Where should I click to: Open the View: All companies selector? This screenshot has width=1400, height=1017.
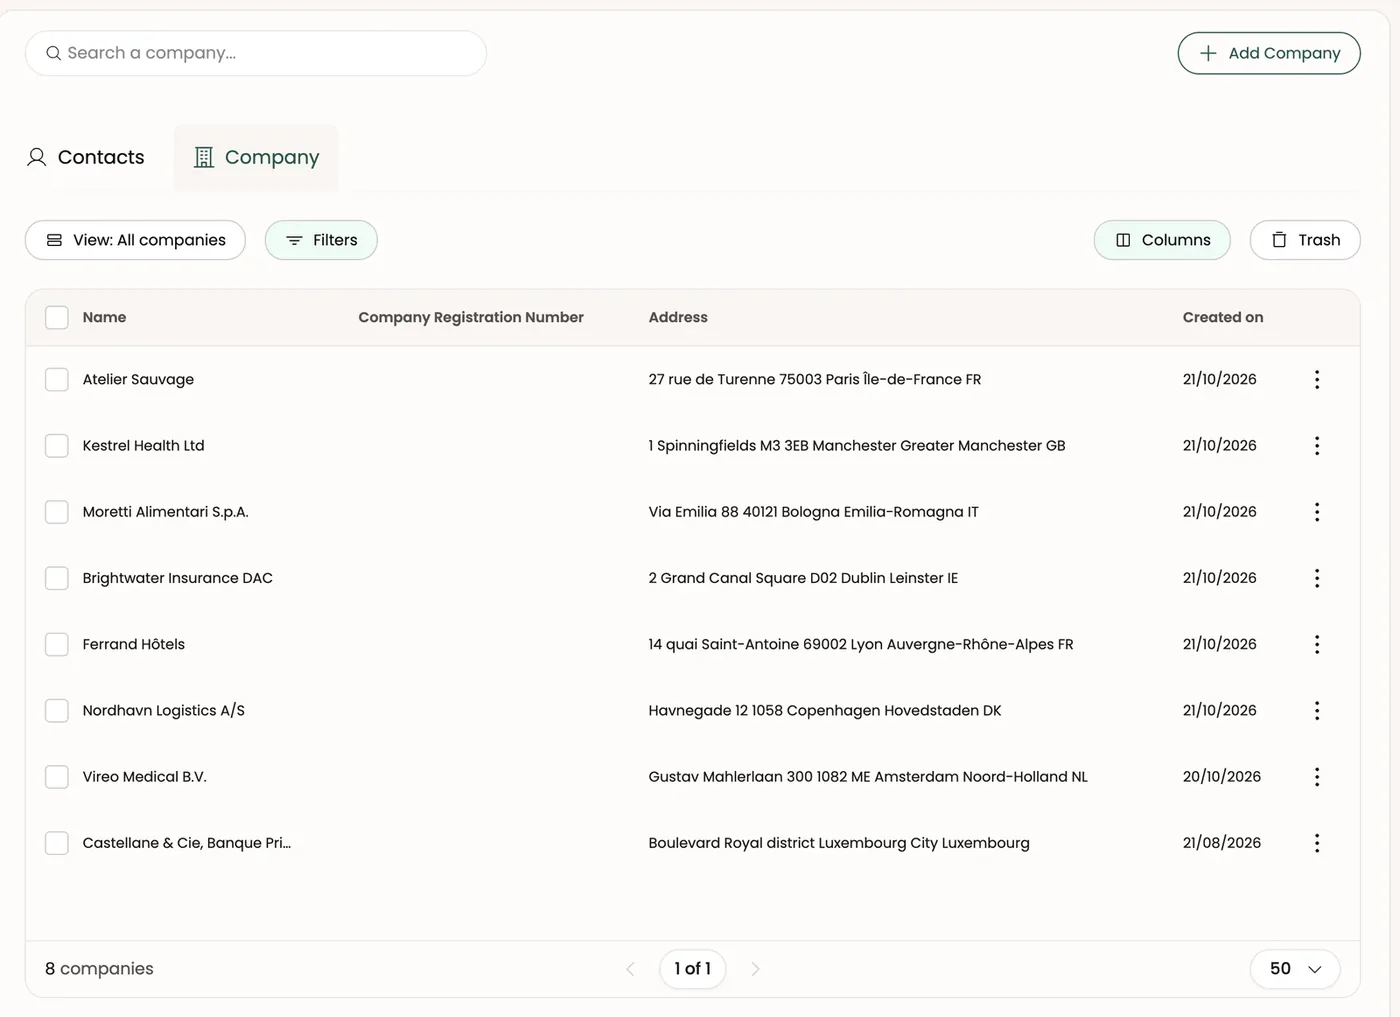[135, 240]
